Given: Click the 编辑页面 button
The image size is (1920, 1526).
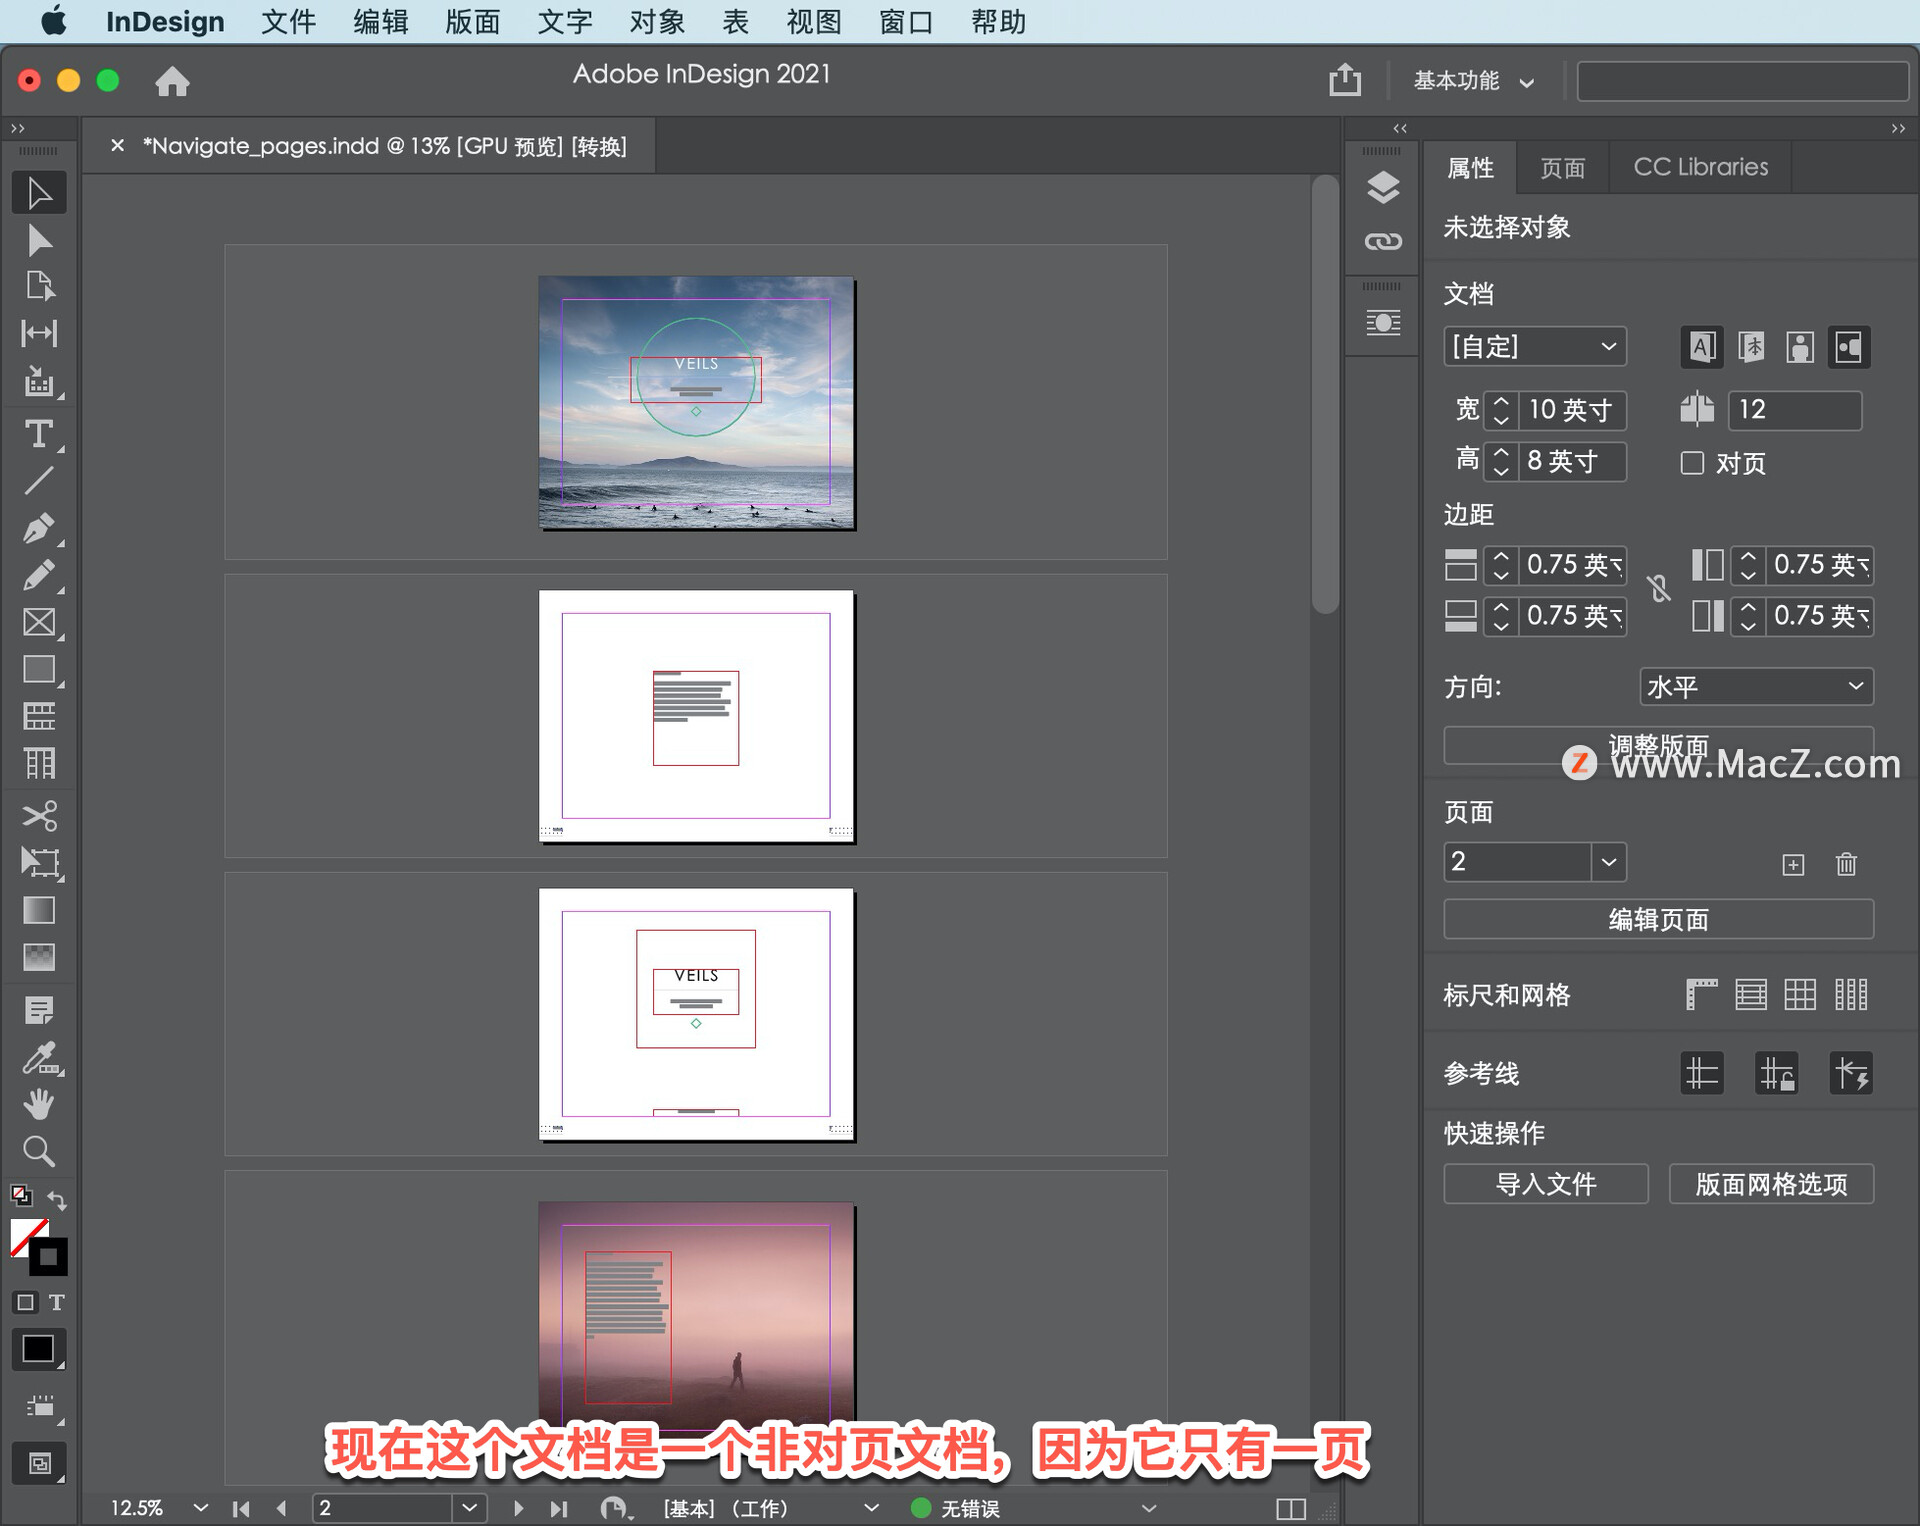Looking at the screenshot, I should tap(1657, 919).
